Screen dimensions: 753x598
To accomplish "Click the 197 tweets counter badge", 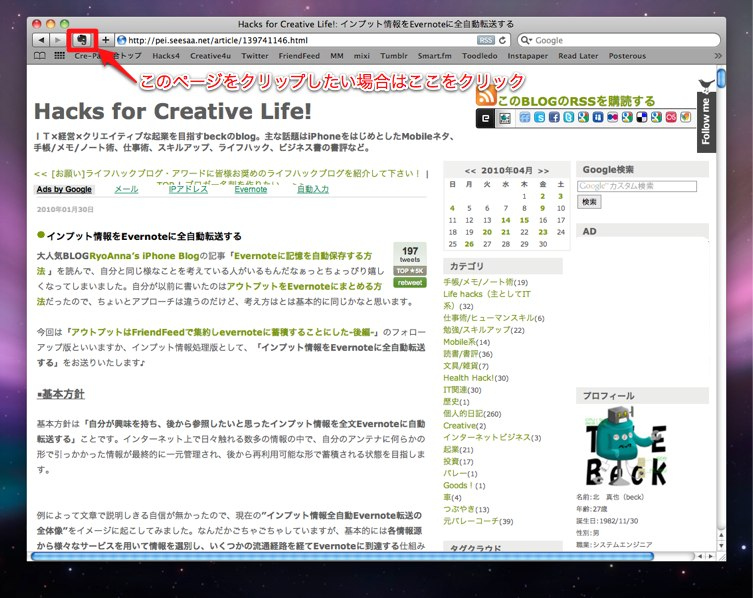I will pos(410,254).
